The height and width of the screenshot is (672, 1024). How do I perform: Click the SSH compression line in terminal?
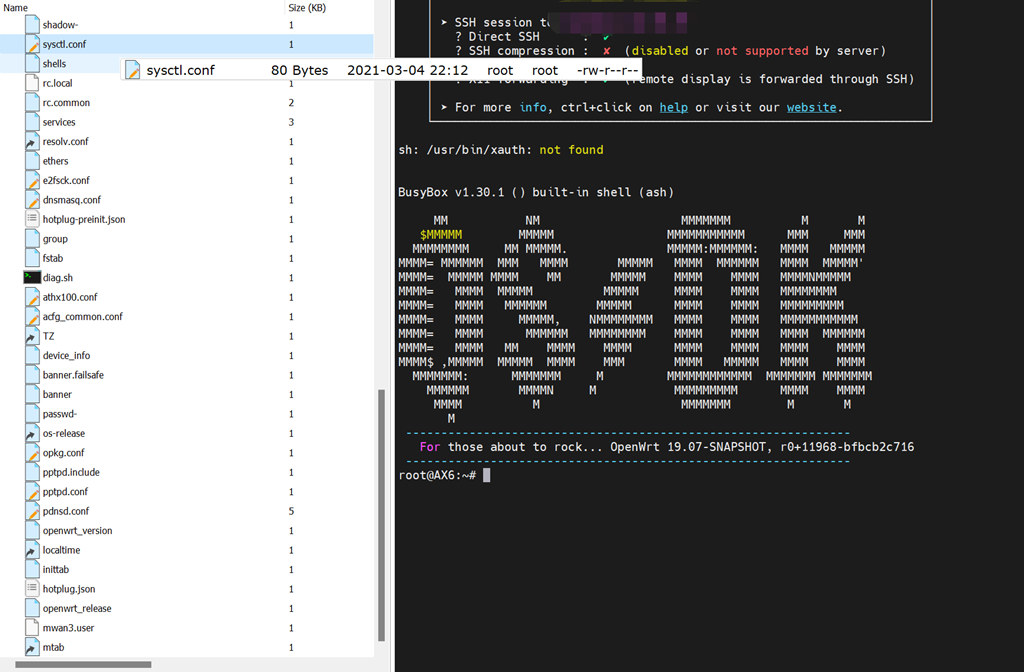pos(671,51)
